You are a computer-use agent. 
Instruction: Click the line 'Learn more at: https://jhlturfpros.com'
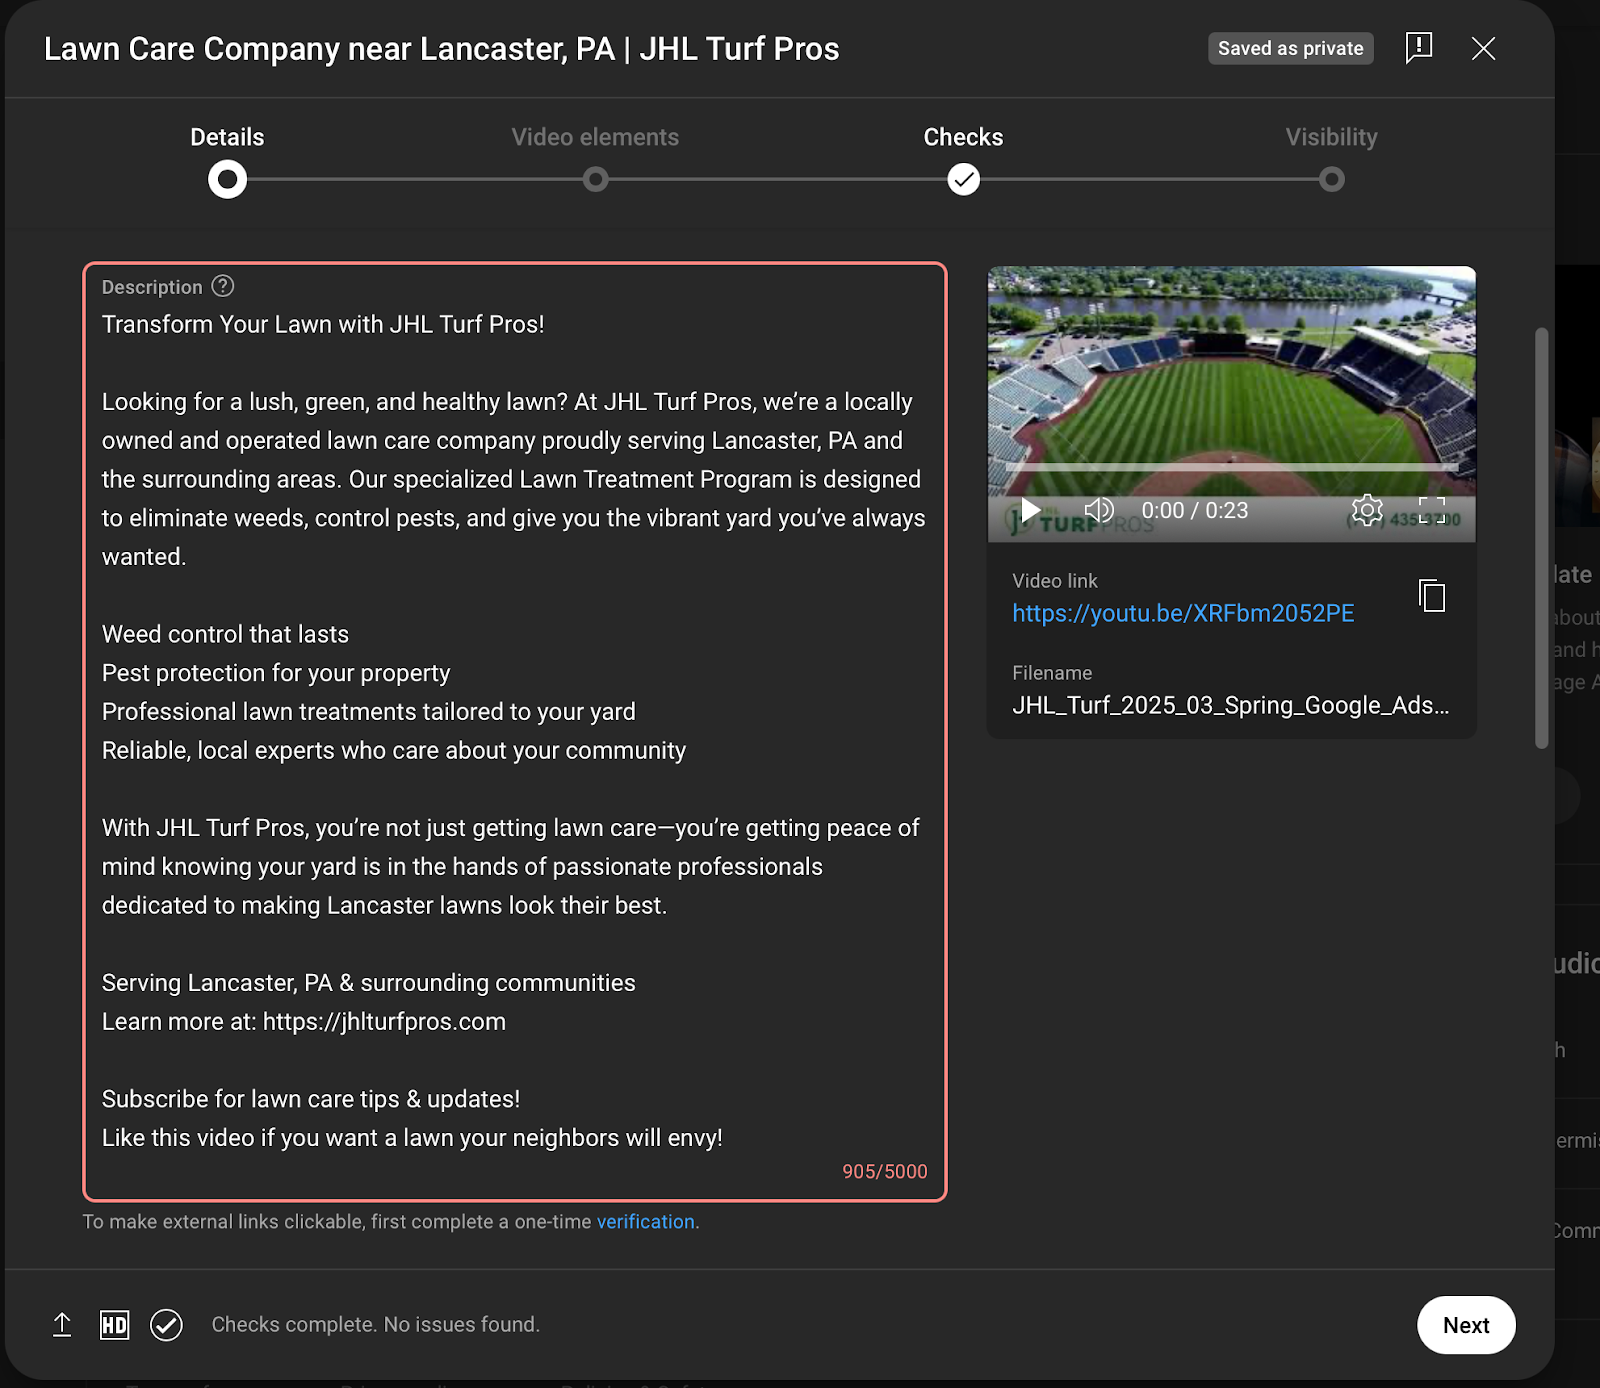point(304,1022)
